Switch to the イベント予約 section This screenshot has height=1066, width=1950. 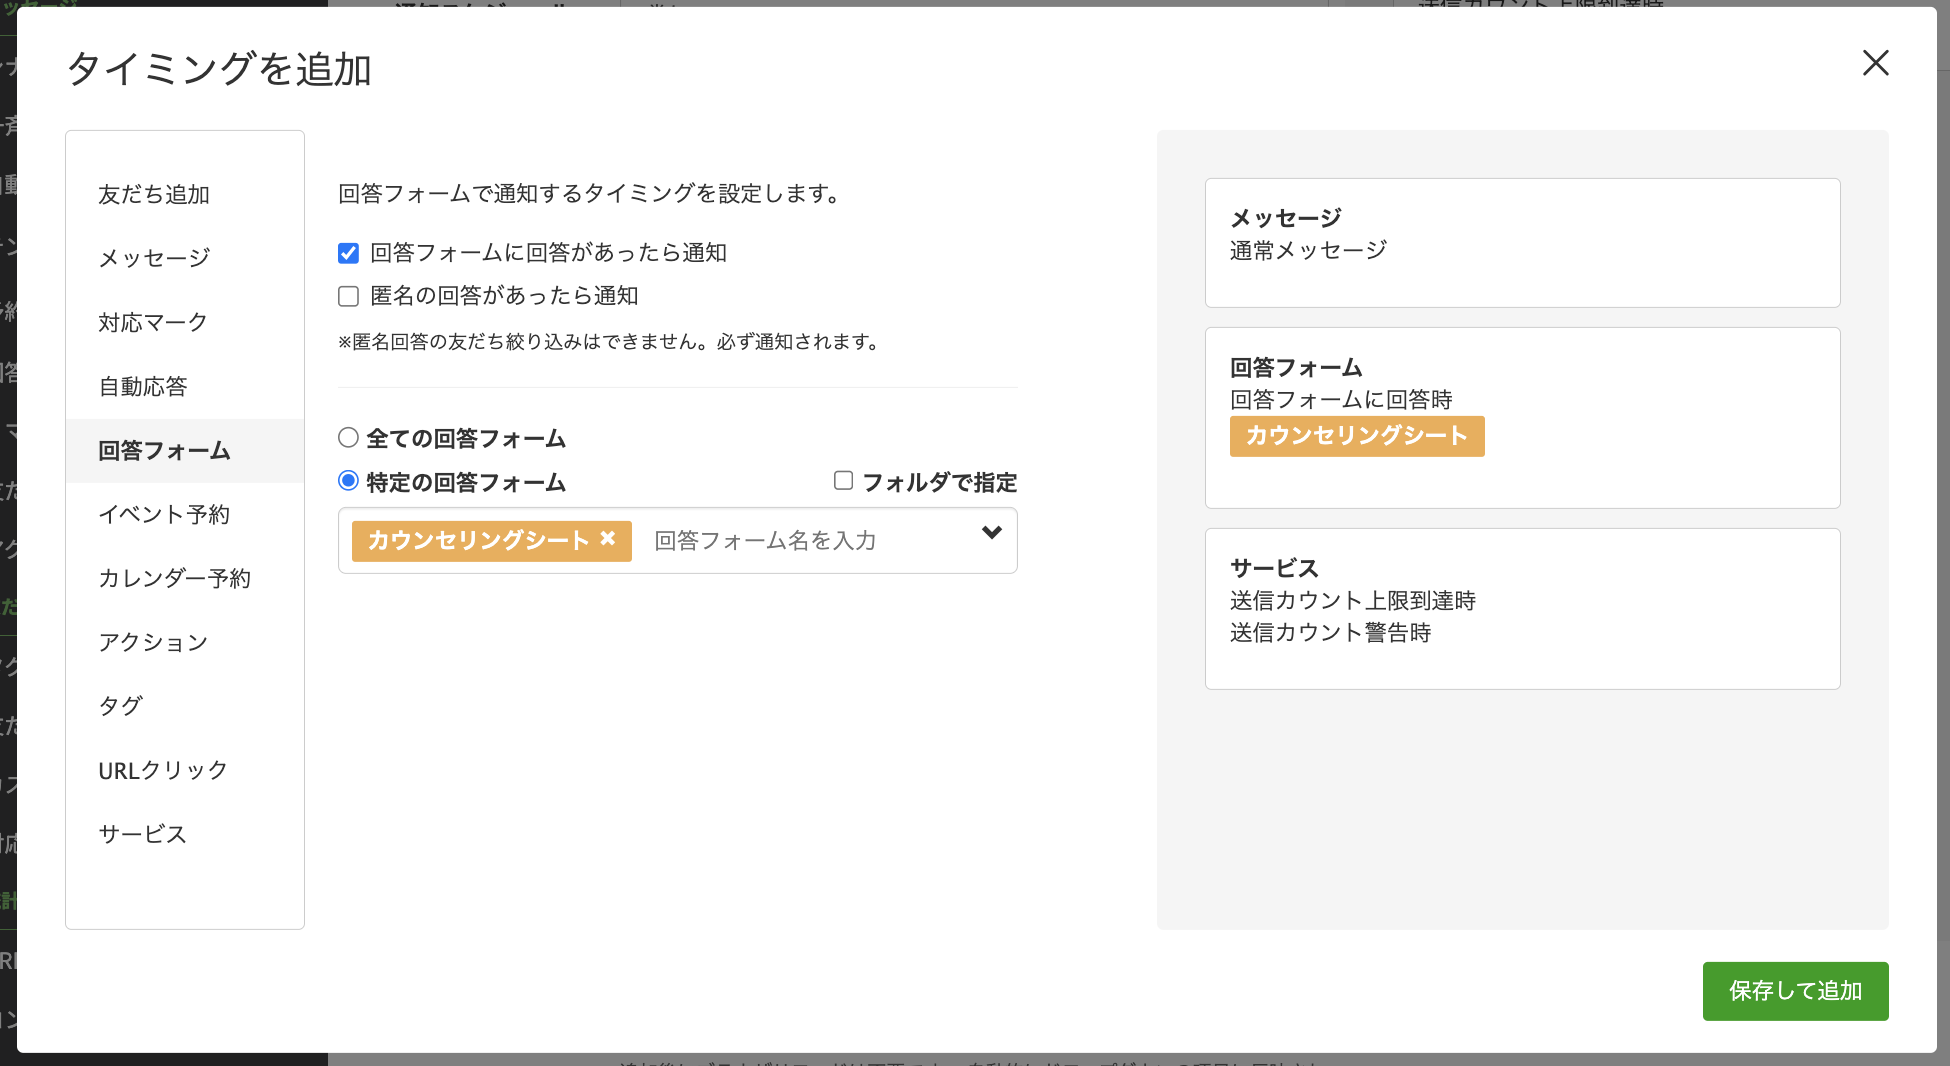click(164, 514)
